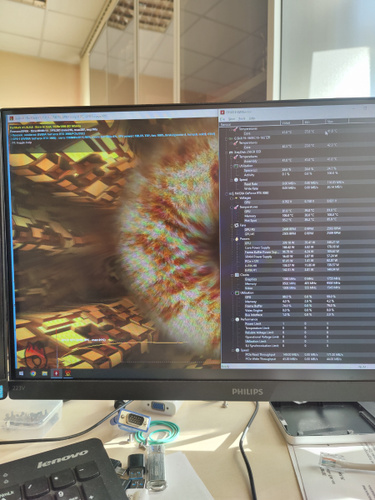Open the View menu in hardware monitor
Screen dimensions: 375x500
[x=232, y=119]
